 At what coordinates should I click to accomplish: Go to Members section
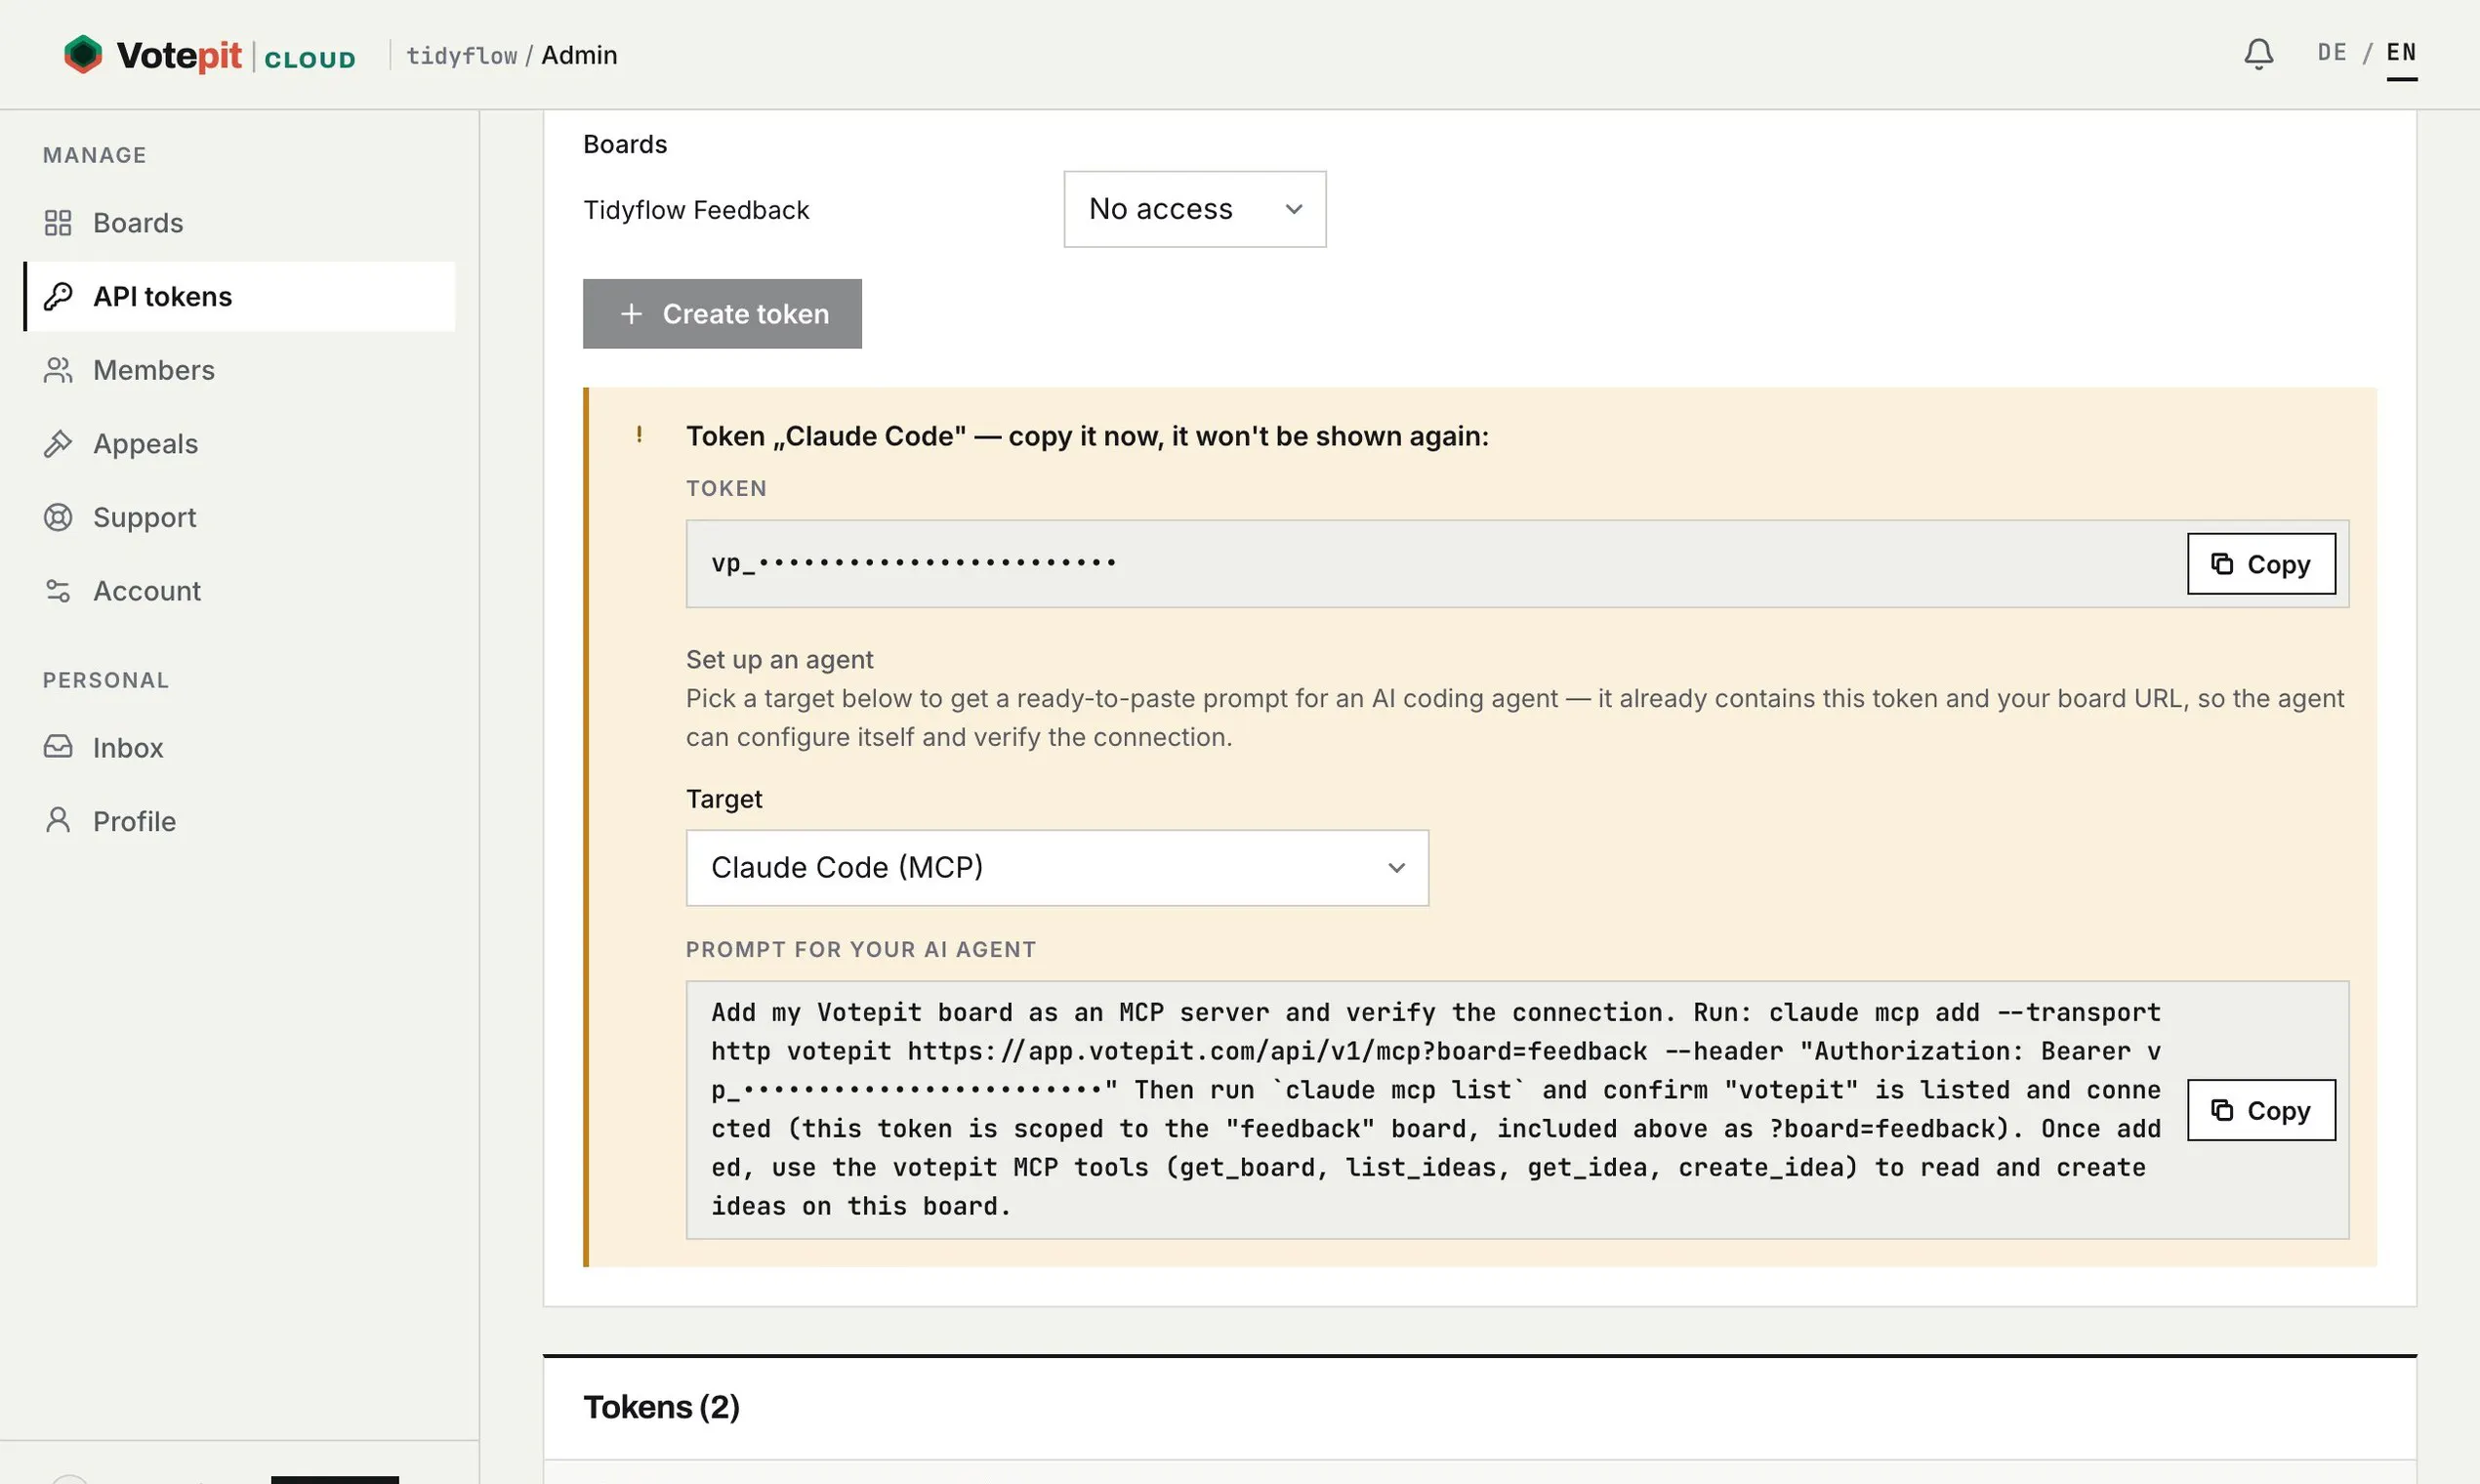(x=240, y=370)
